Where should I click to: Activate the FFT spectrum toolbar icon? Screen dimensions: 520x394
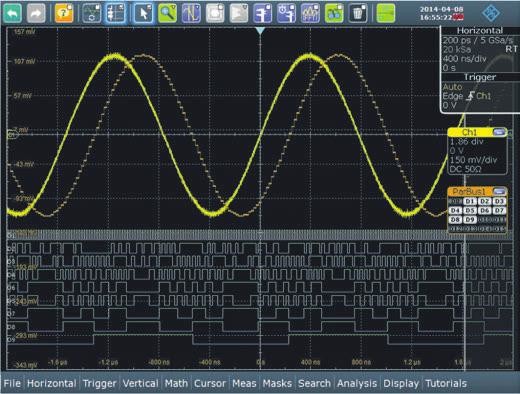[x=310, y=13]
